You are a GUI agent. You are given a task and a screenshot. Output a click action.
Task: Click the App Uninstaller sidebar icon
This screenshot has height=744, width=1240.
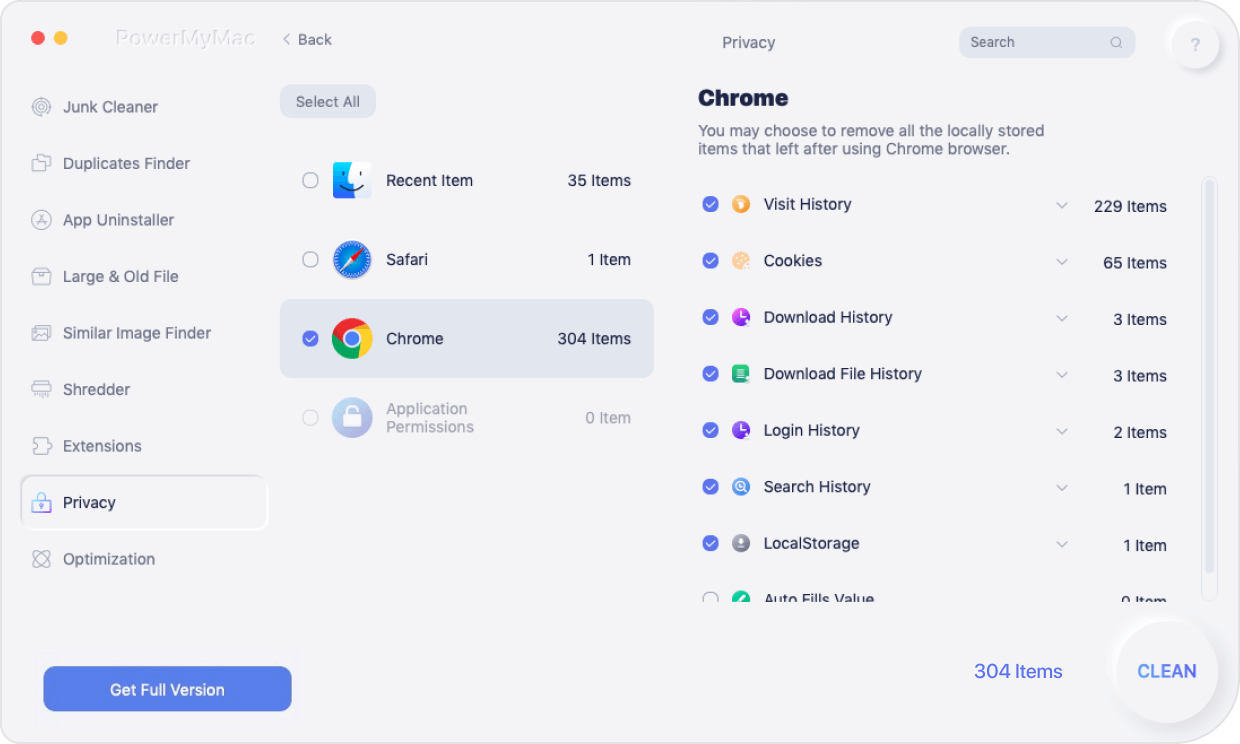41,220
